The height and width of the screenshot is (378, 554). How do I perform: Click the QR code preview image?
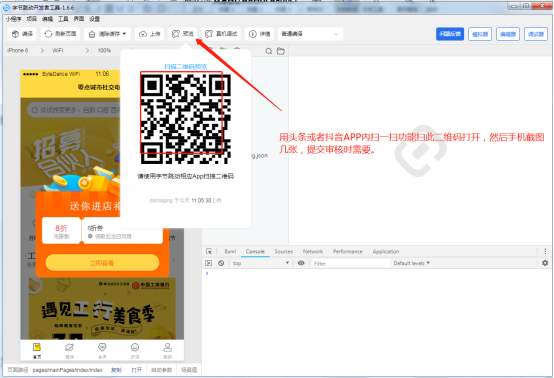coord(185,119)
